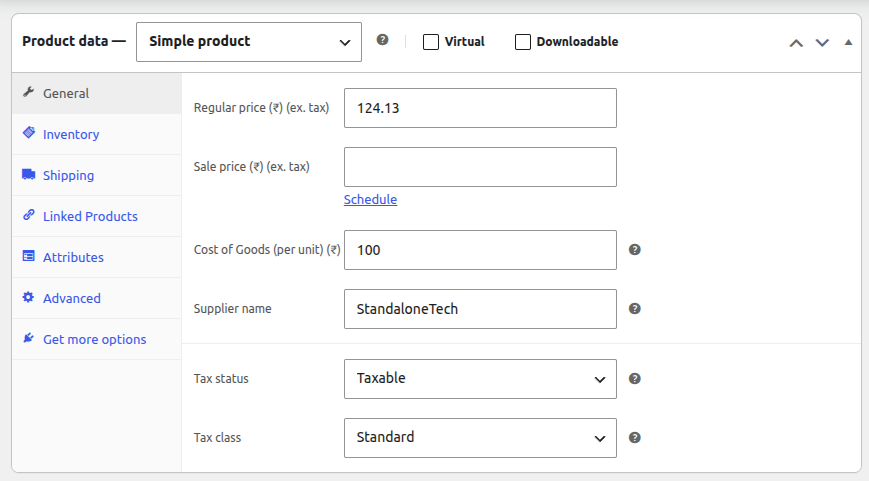The height and width of the screenshot is (481, 869).
Task: Switch to the Shipping tab
Action: click(96, 175)
